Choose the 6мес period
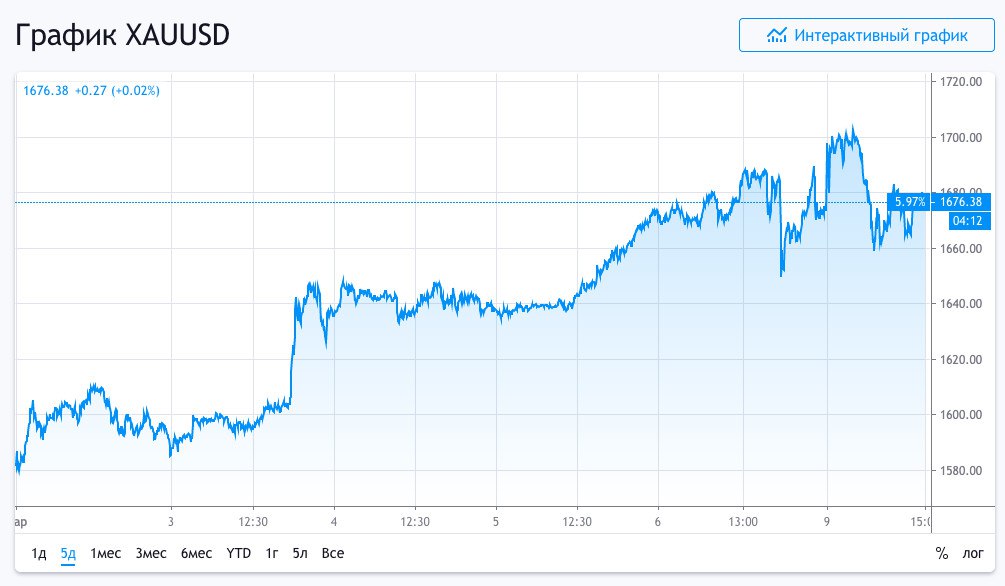 pyautogui.click(x=196, y=553)
